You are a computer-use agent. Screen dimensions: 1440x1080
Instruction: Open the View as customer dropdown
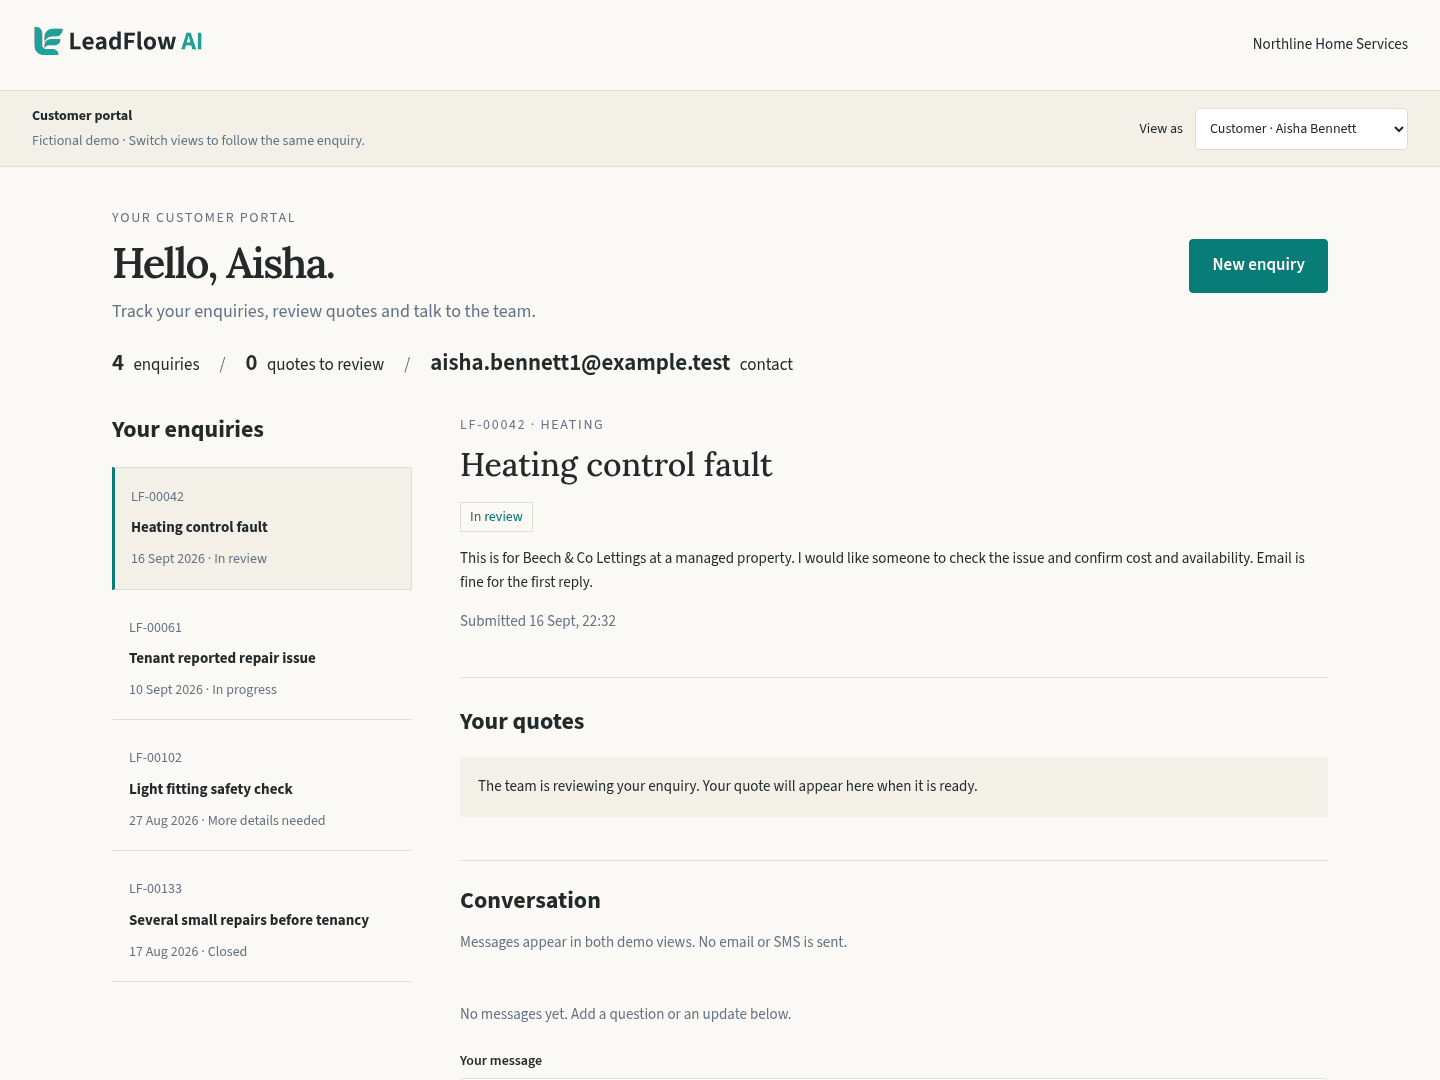point(1301,129)
